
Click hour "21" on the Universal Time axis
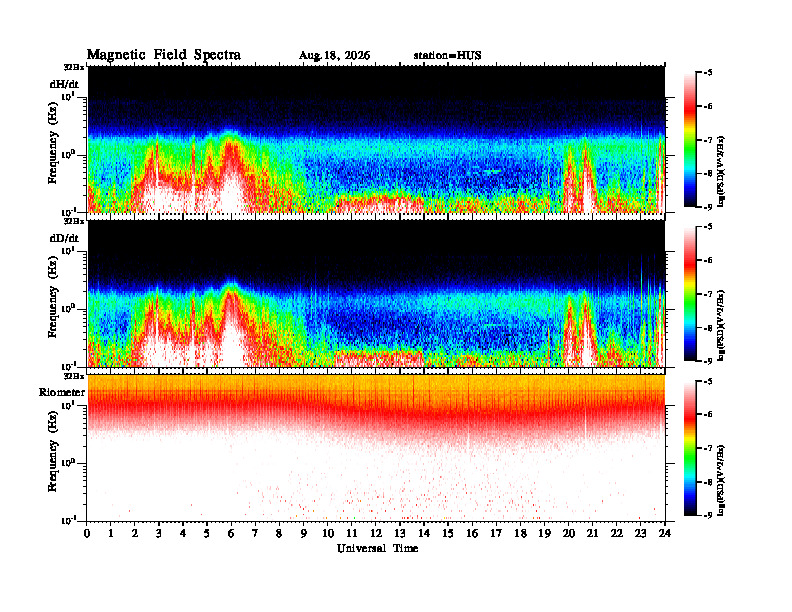592,533
